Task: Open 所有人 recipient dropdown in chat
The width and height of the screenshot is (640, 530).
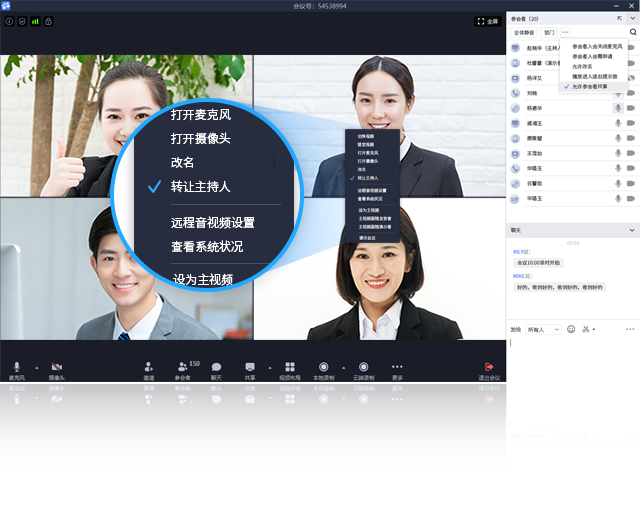Action: click(x=543, y=330)
